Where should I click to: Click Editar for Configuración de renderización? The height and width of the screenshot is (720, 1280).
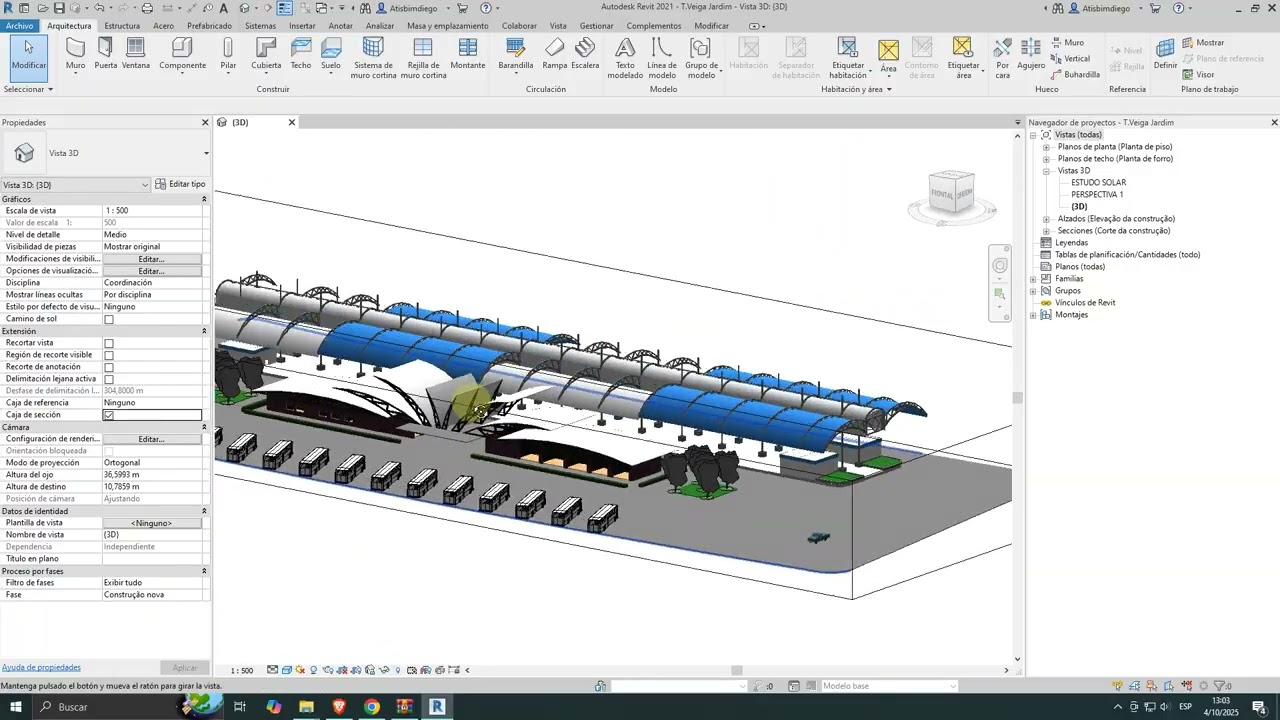152,439
